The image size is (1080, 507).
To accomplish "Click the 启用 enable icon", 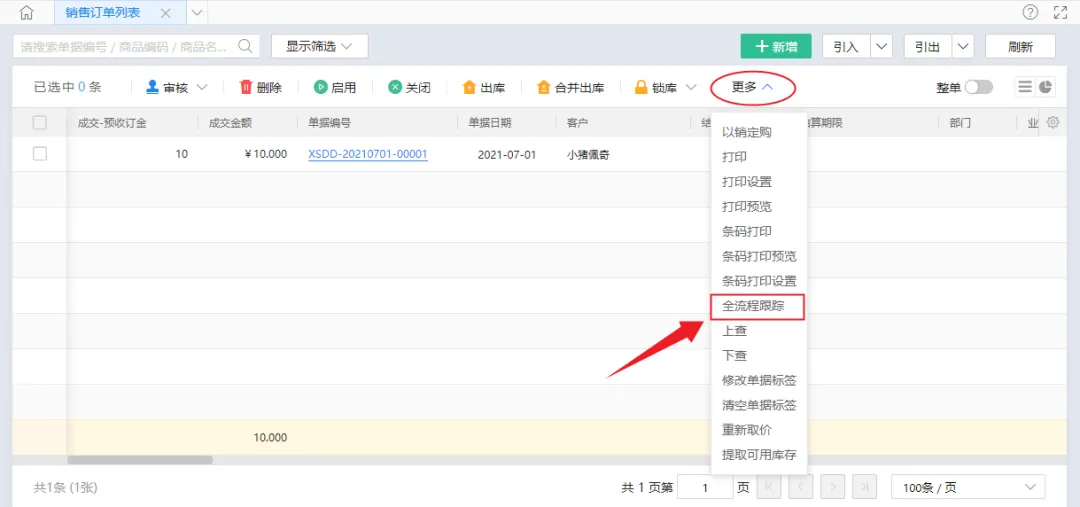I will tap(320, 87).
